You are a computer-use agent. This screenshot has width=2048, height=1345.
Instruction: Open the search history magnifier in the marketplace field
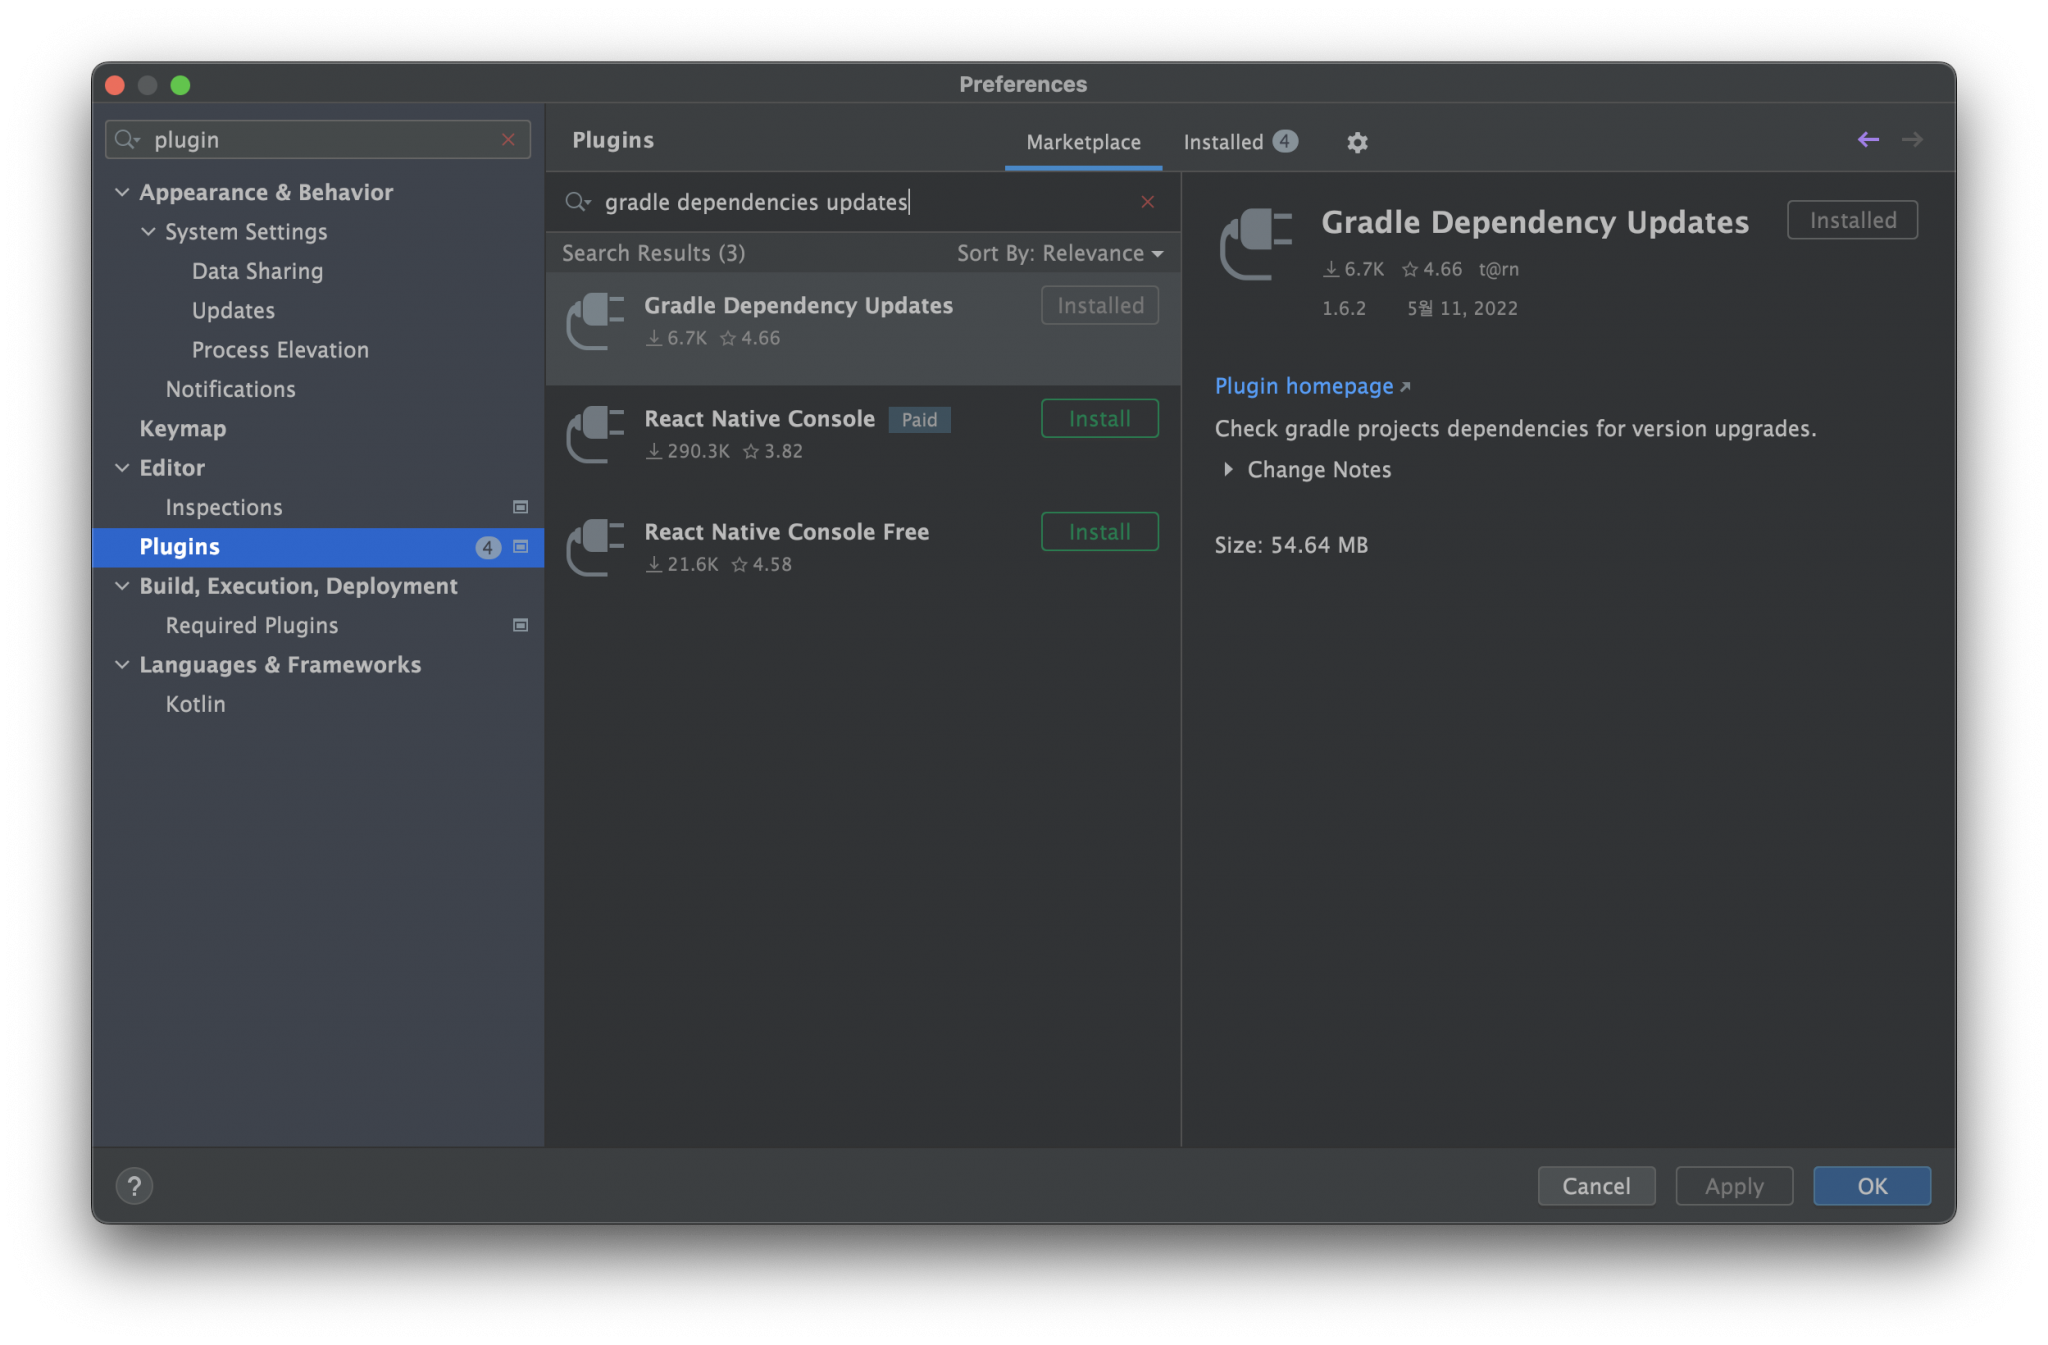[578, 202]
